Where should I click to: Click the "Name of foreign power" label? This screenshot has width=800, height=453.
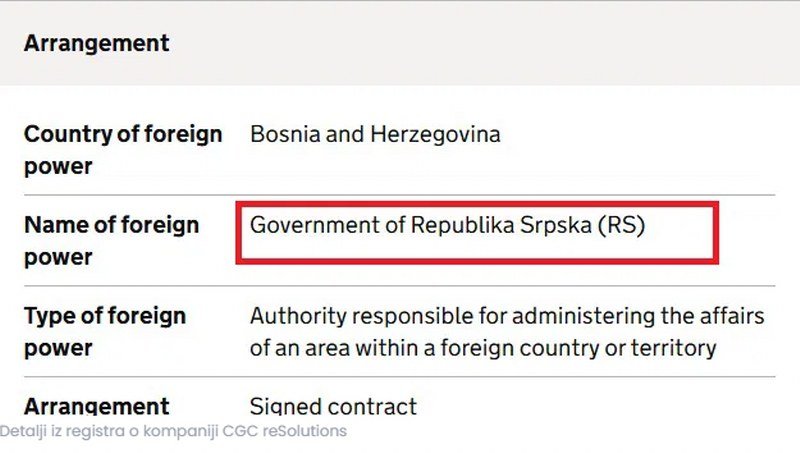tap(111, 241)
